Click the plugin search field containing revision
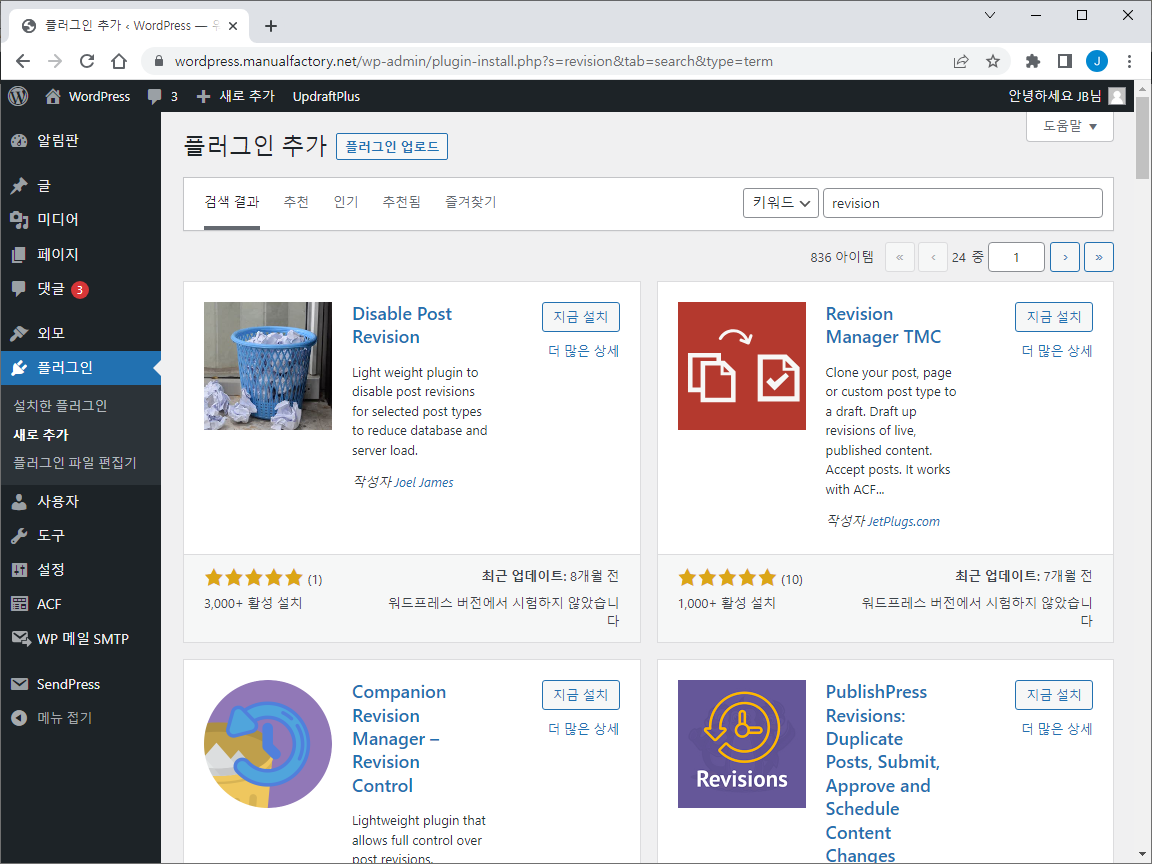The width and height of the screenshot is (1152, 864). coord(962,203)
